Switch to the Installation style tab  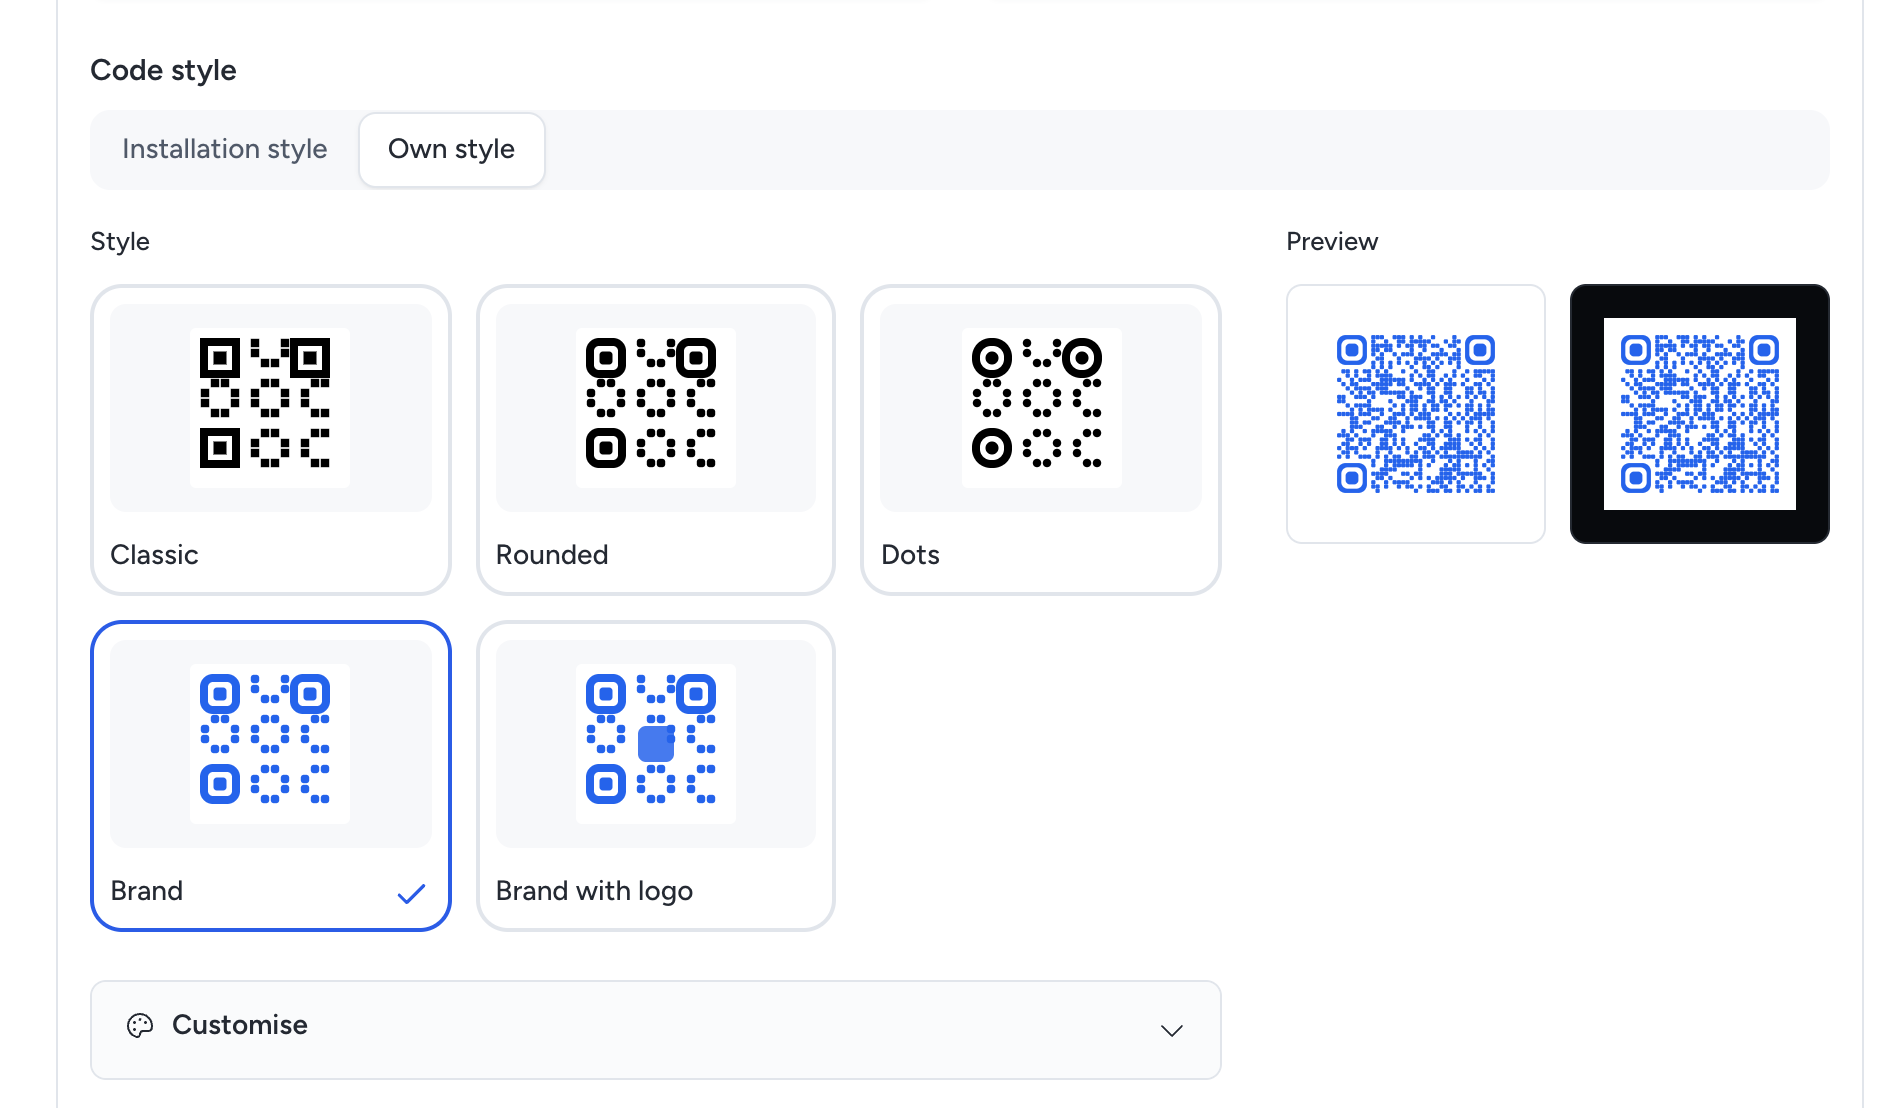224,149
